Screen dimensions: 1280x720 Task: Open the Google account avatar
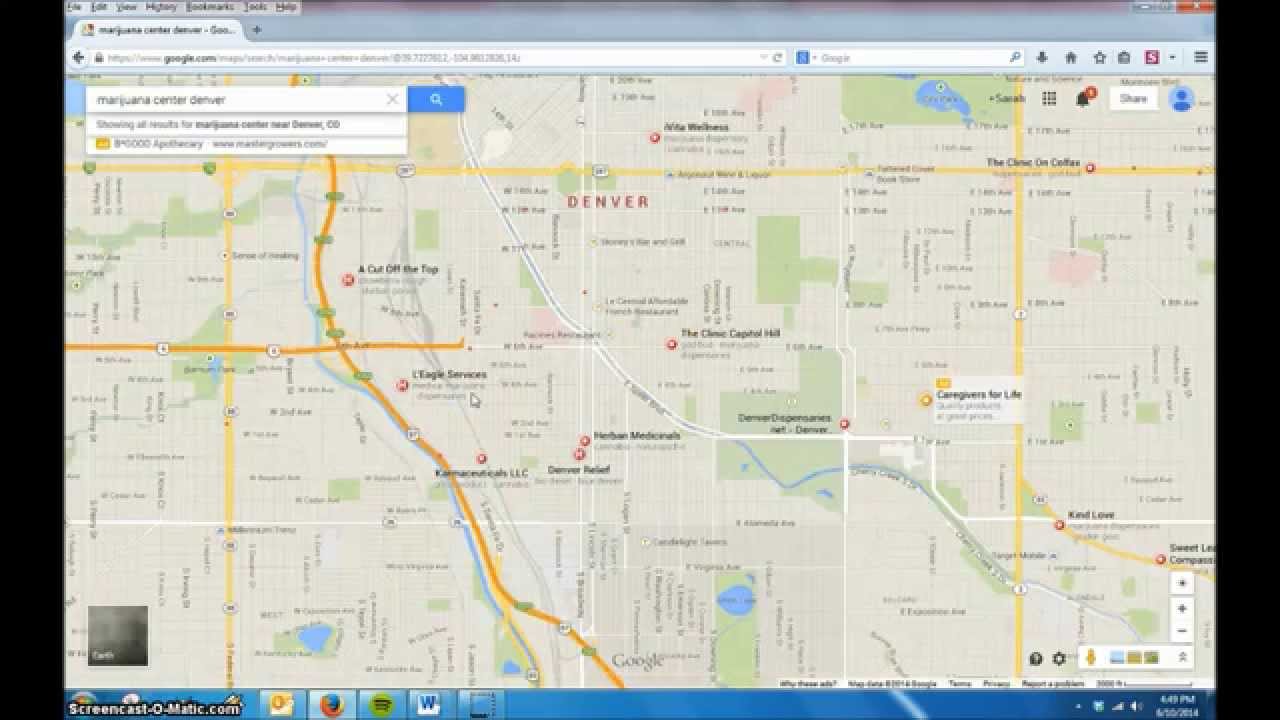point(1182,98)
